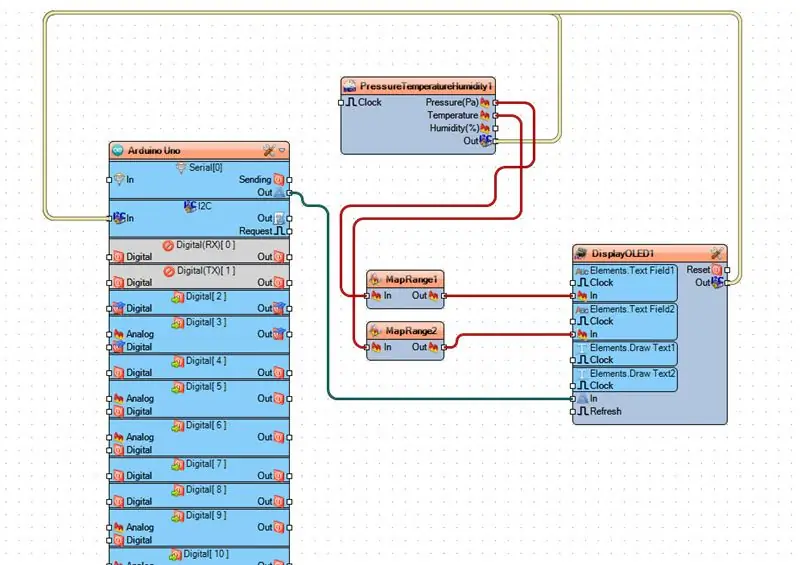
Task: Click the Serial[0] channel header icon
Action: click(181, 167)
